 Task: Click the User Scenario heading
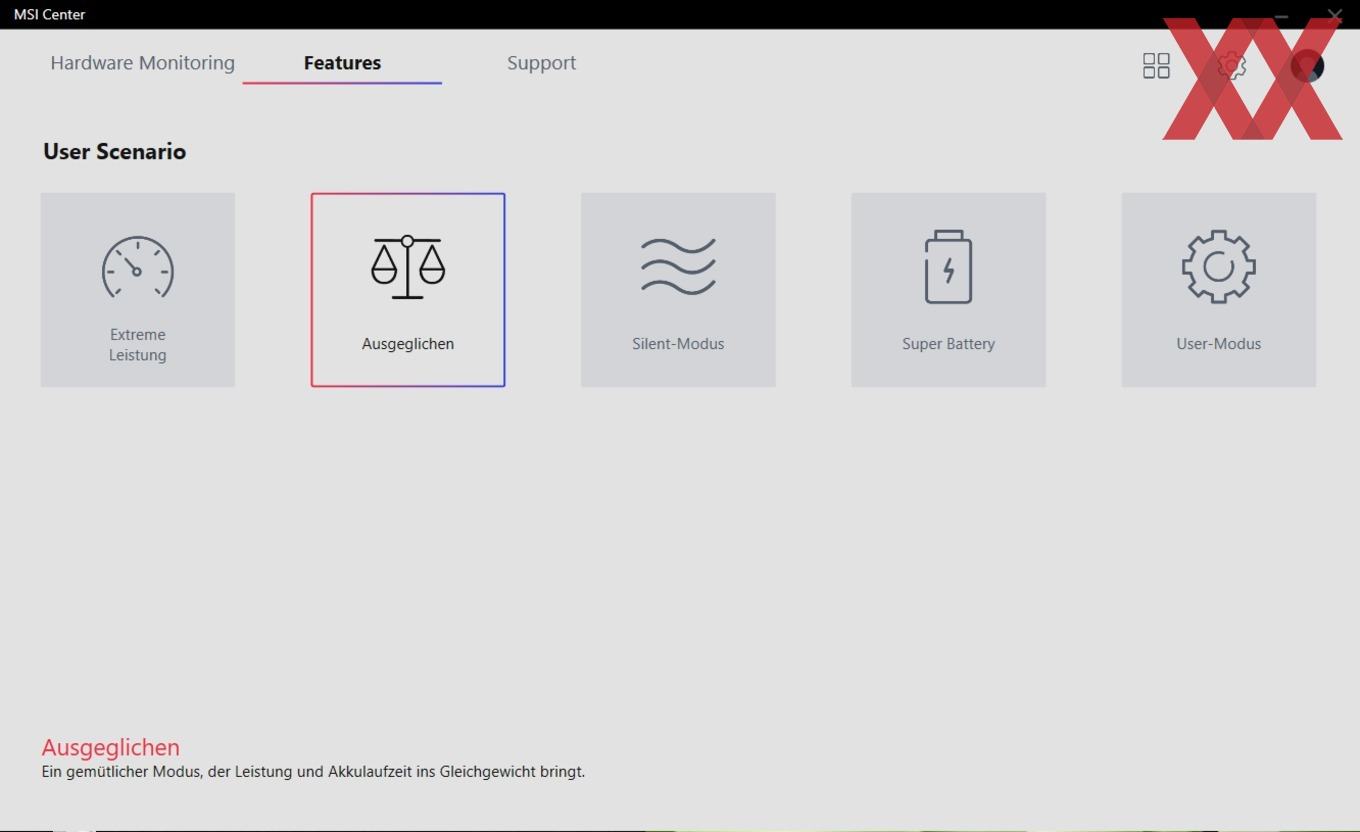pos(114,151)
